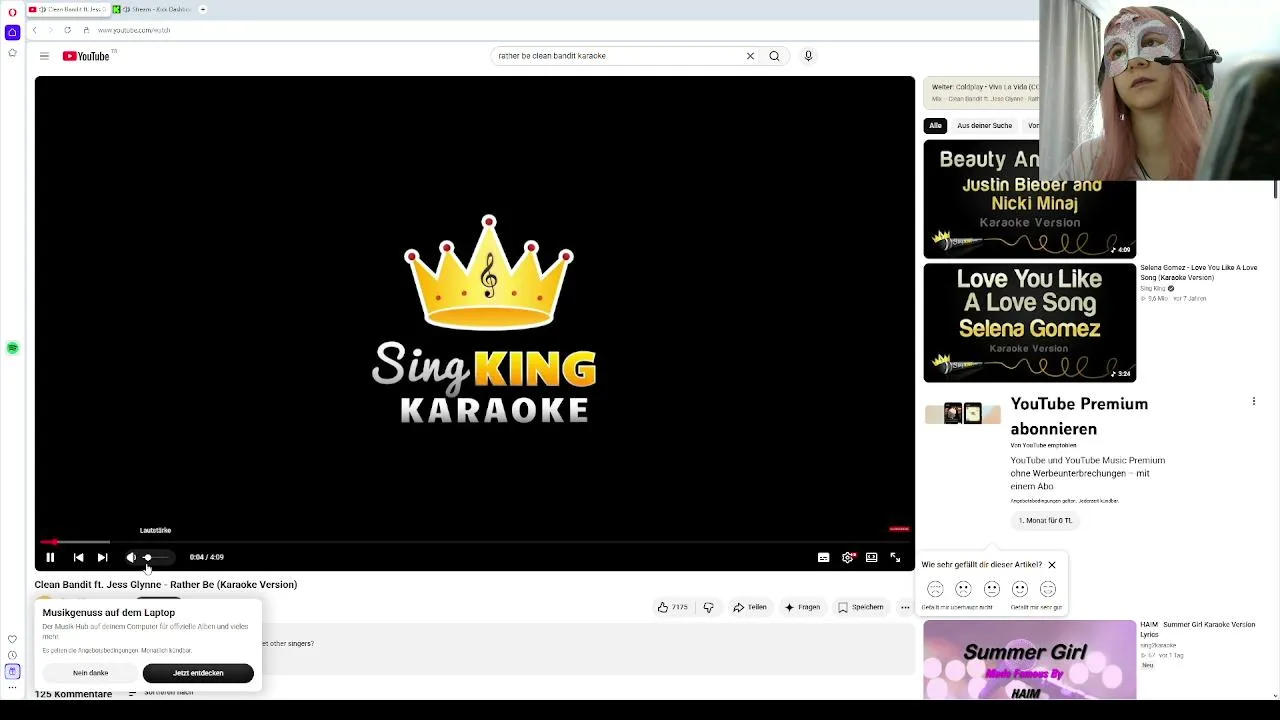This screenshot has height=720, width=1280.
Task: Open the HAIM Summer Girl karaoke thumbnail
Action: tap(1029, 660)
